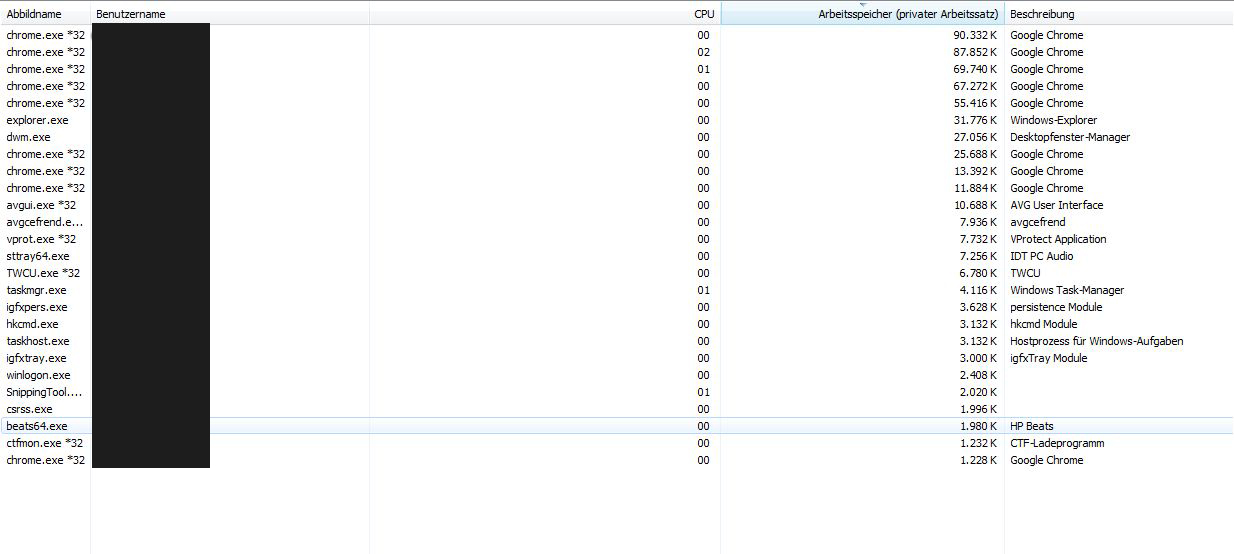The image size is (1234, 554).
Task: Click Hostprozess für Windows-Aufgaben description
Action: point(1097,341)
